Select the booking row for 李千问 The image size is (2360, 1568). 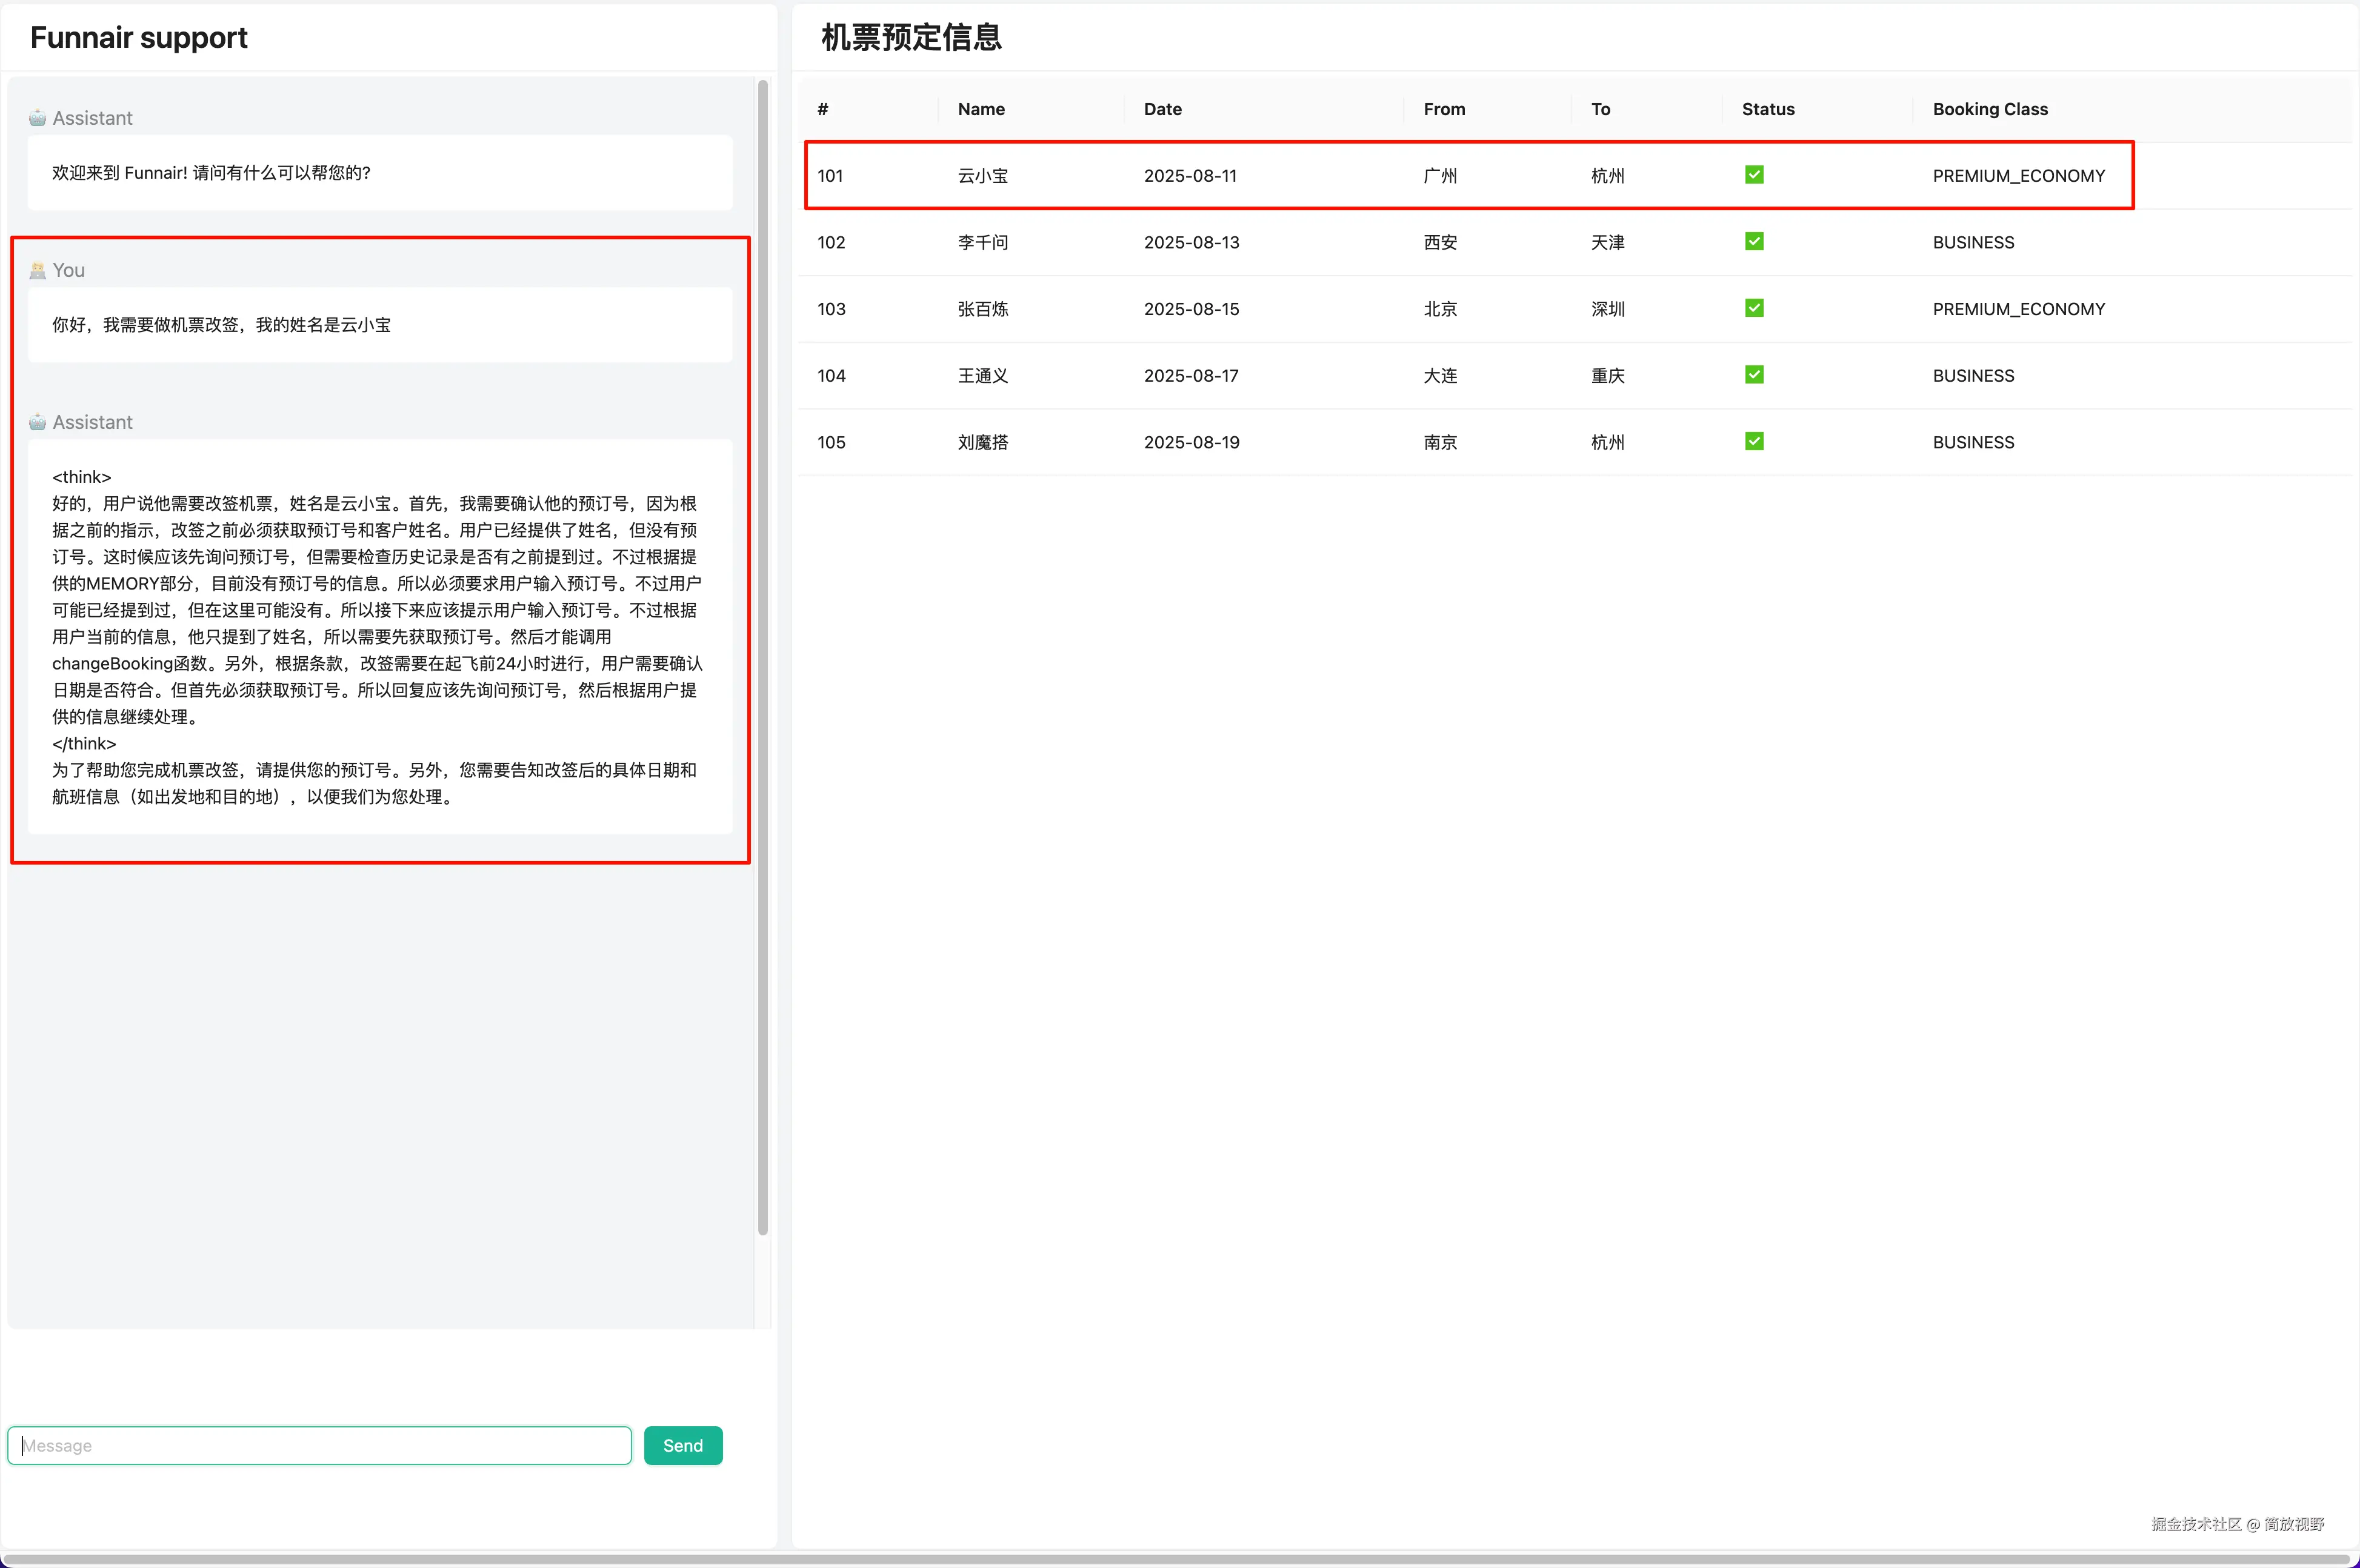[983, 242]
